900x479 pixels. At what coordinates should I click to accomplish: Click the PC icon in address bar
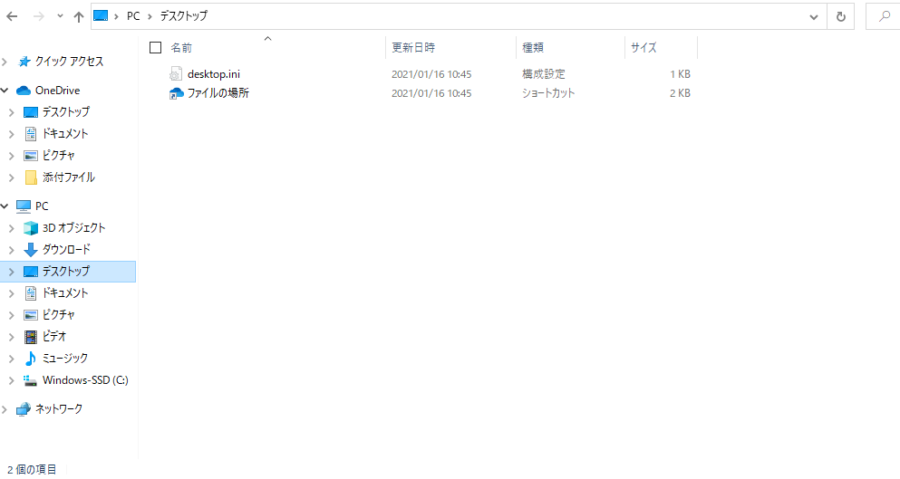pos(100,16)
